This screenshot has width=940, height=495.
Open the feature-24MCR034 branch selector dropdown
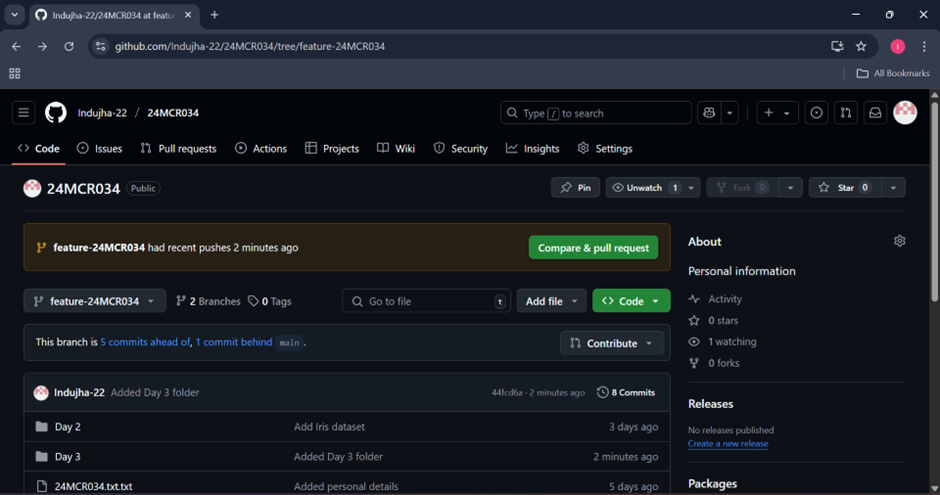[x=95, y=301]
